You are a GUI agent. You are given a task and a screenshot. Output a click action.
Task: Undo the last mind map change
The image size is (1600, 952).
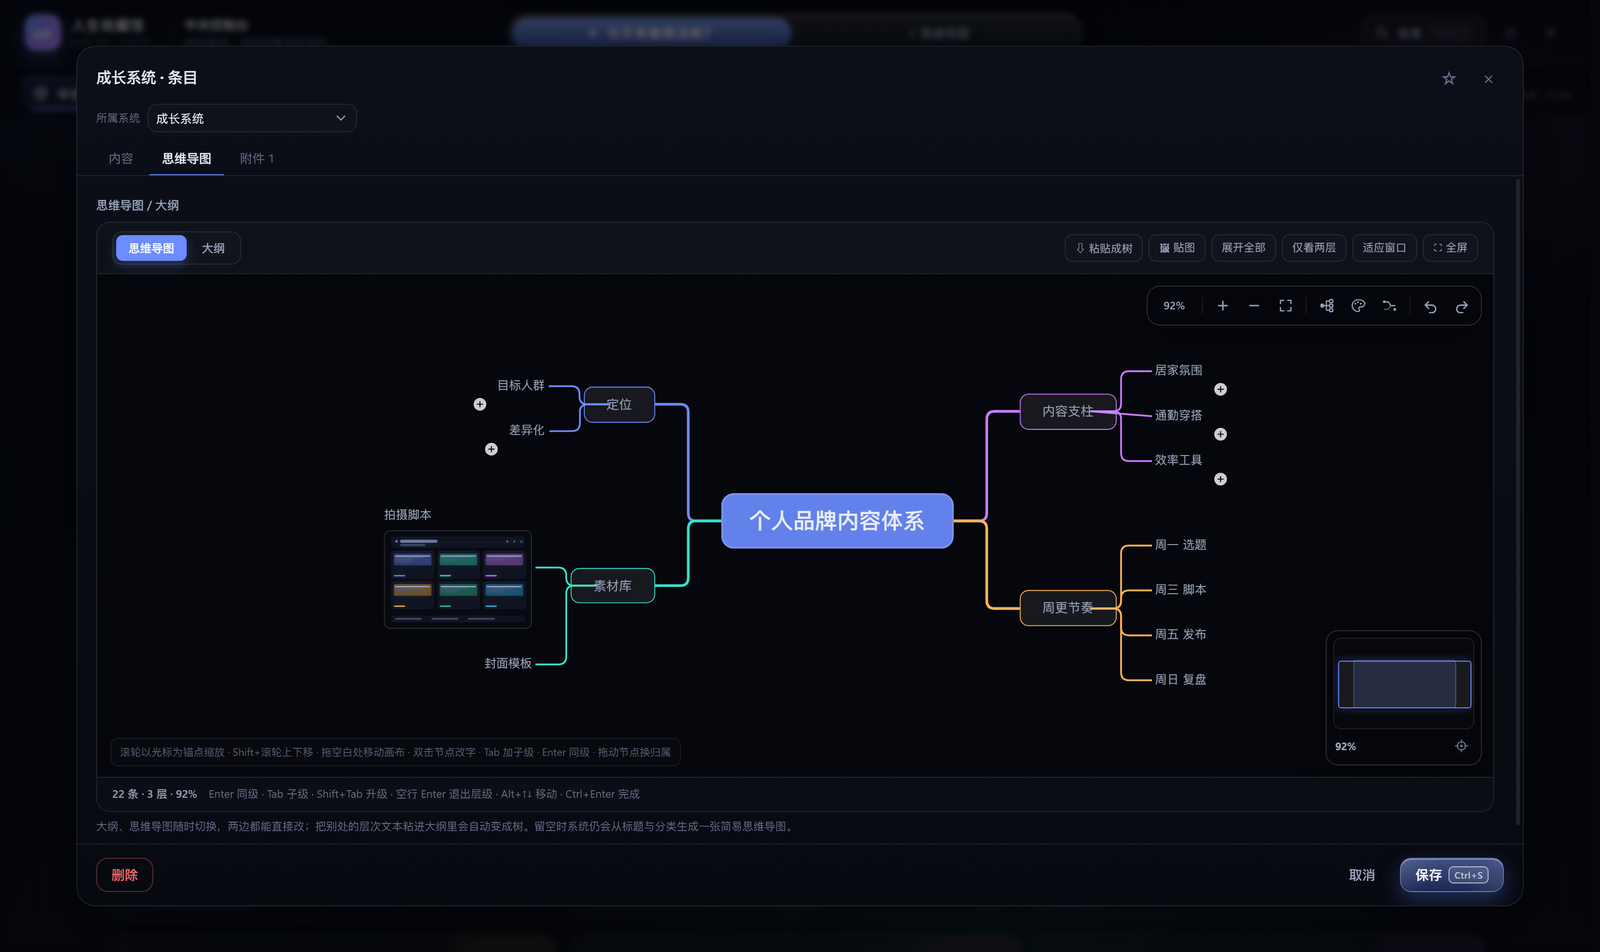pyautogui.click(x=1430, y=306)
